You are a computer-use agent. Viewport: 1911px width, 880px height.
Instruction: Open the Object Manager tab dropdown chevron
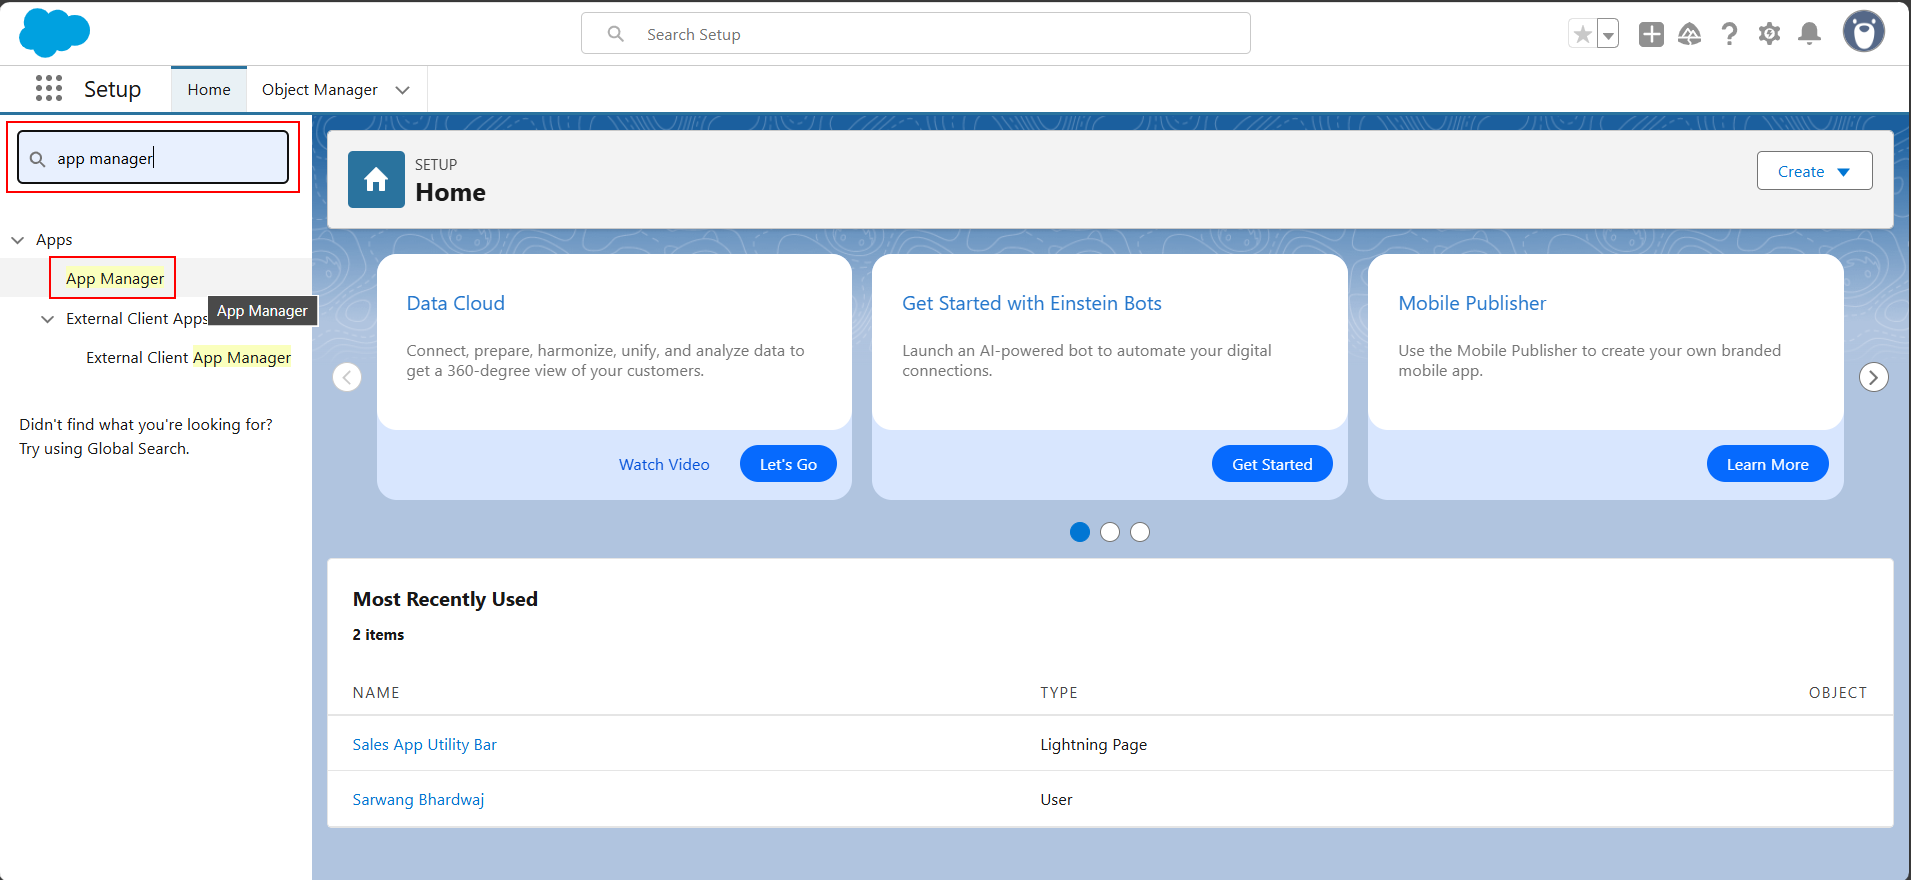[x=403, y=90]
